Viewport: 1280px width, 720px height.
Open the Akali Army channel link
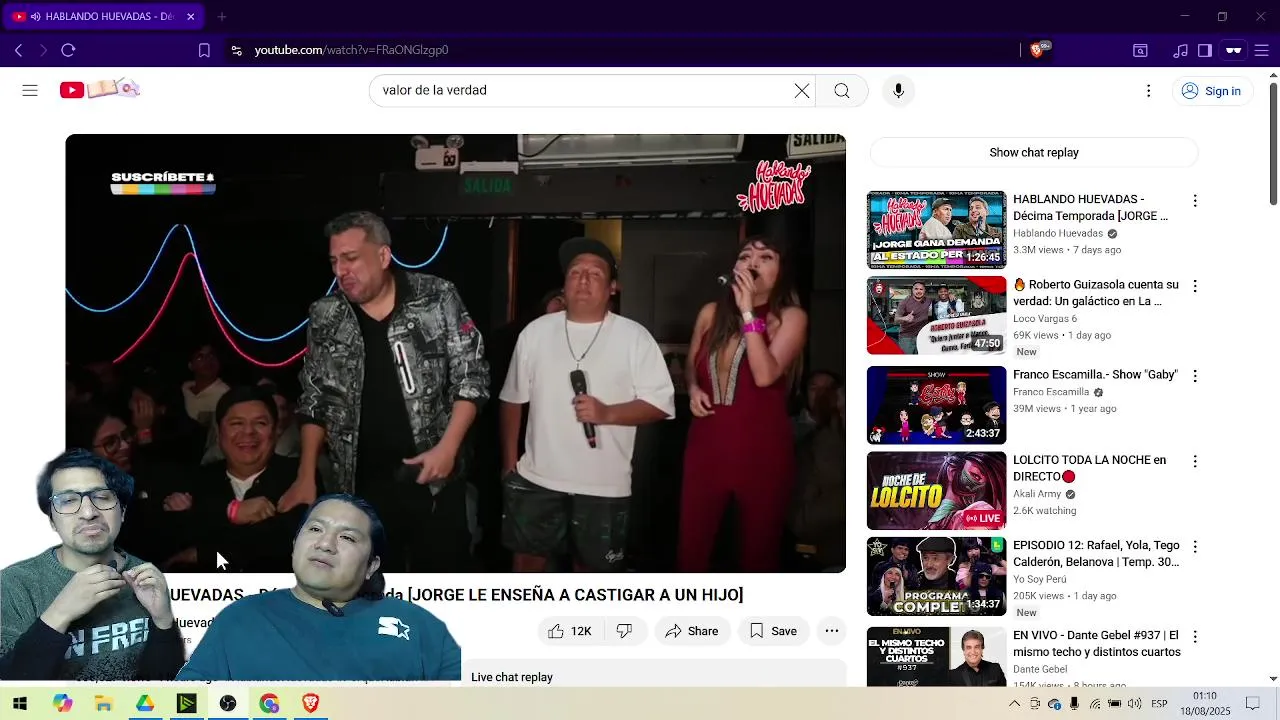tap(1037, 494)
